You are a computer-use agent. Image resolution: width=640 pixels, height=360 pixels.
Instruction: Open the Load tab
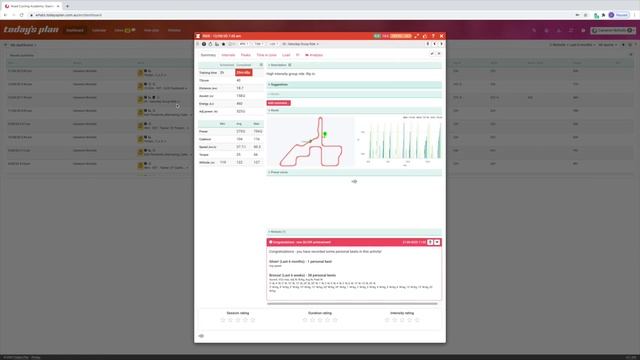point(286,55)
